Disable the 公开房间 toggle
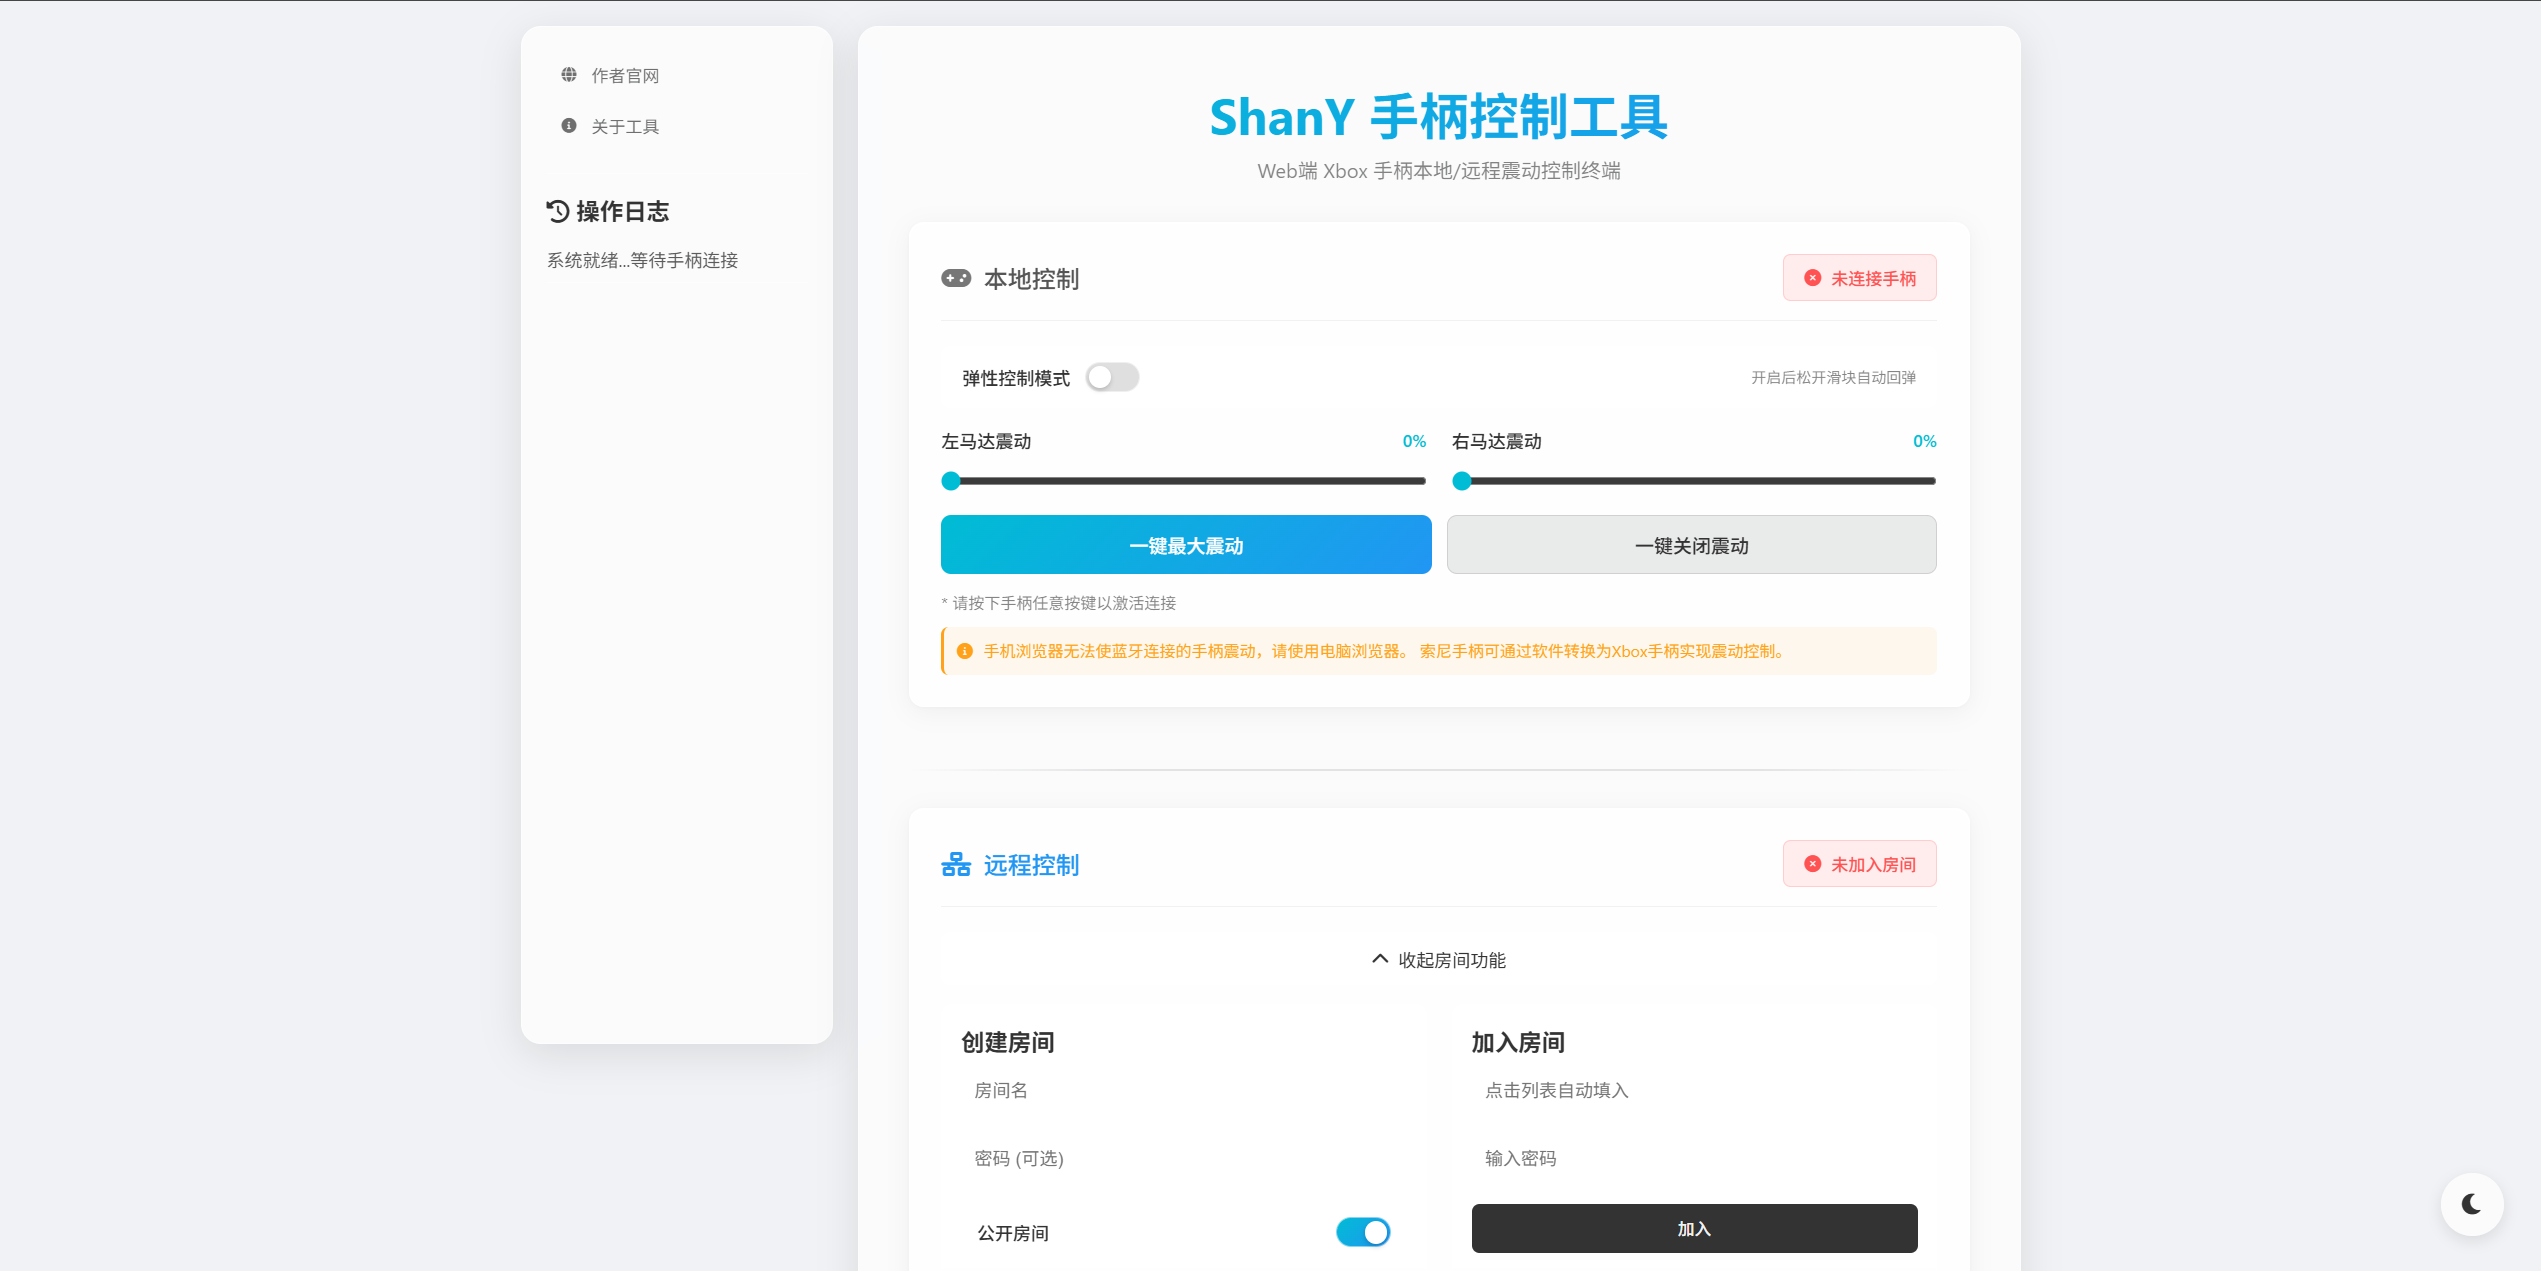The width and height of the screenshot is (2541, 1271). click(x=1362, y=1232)
